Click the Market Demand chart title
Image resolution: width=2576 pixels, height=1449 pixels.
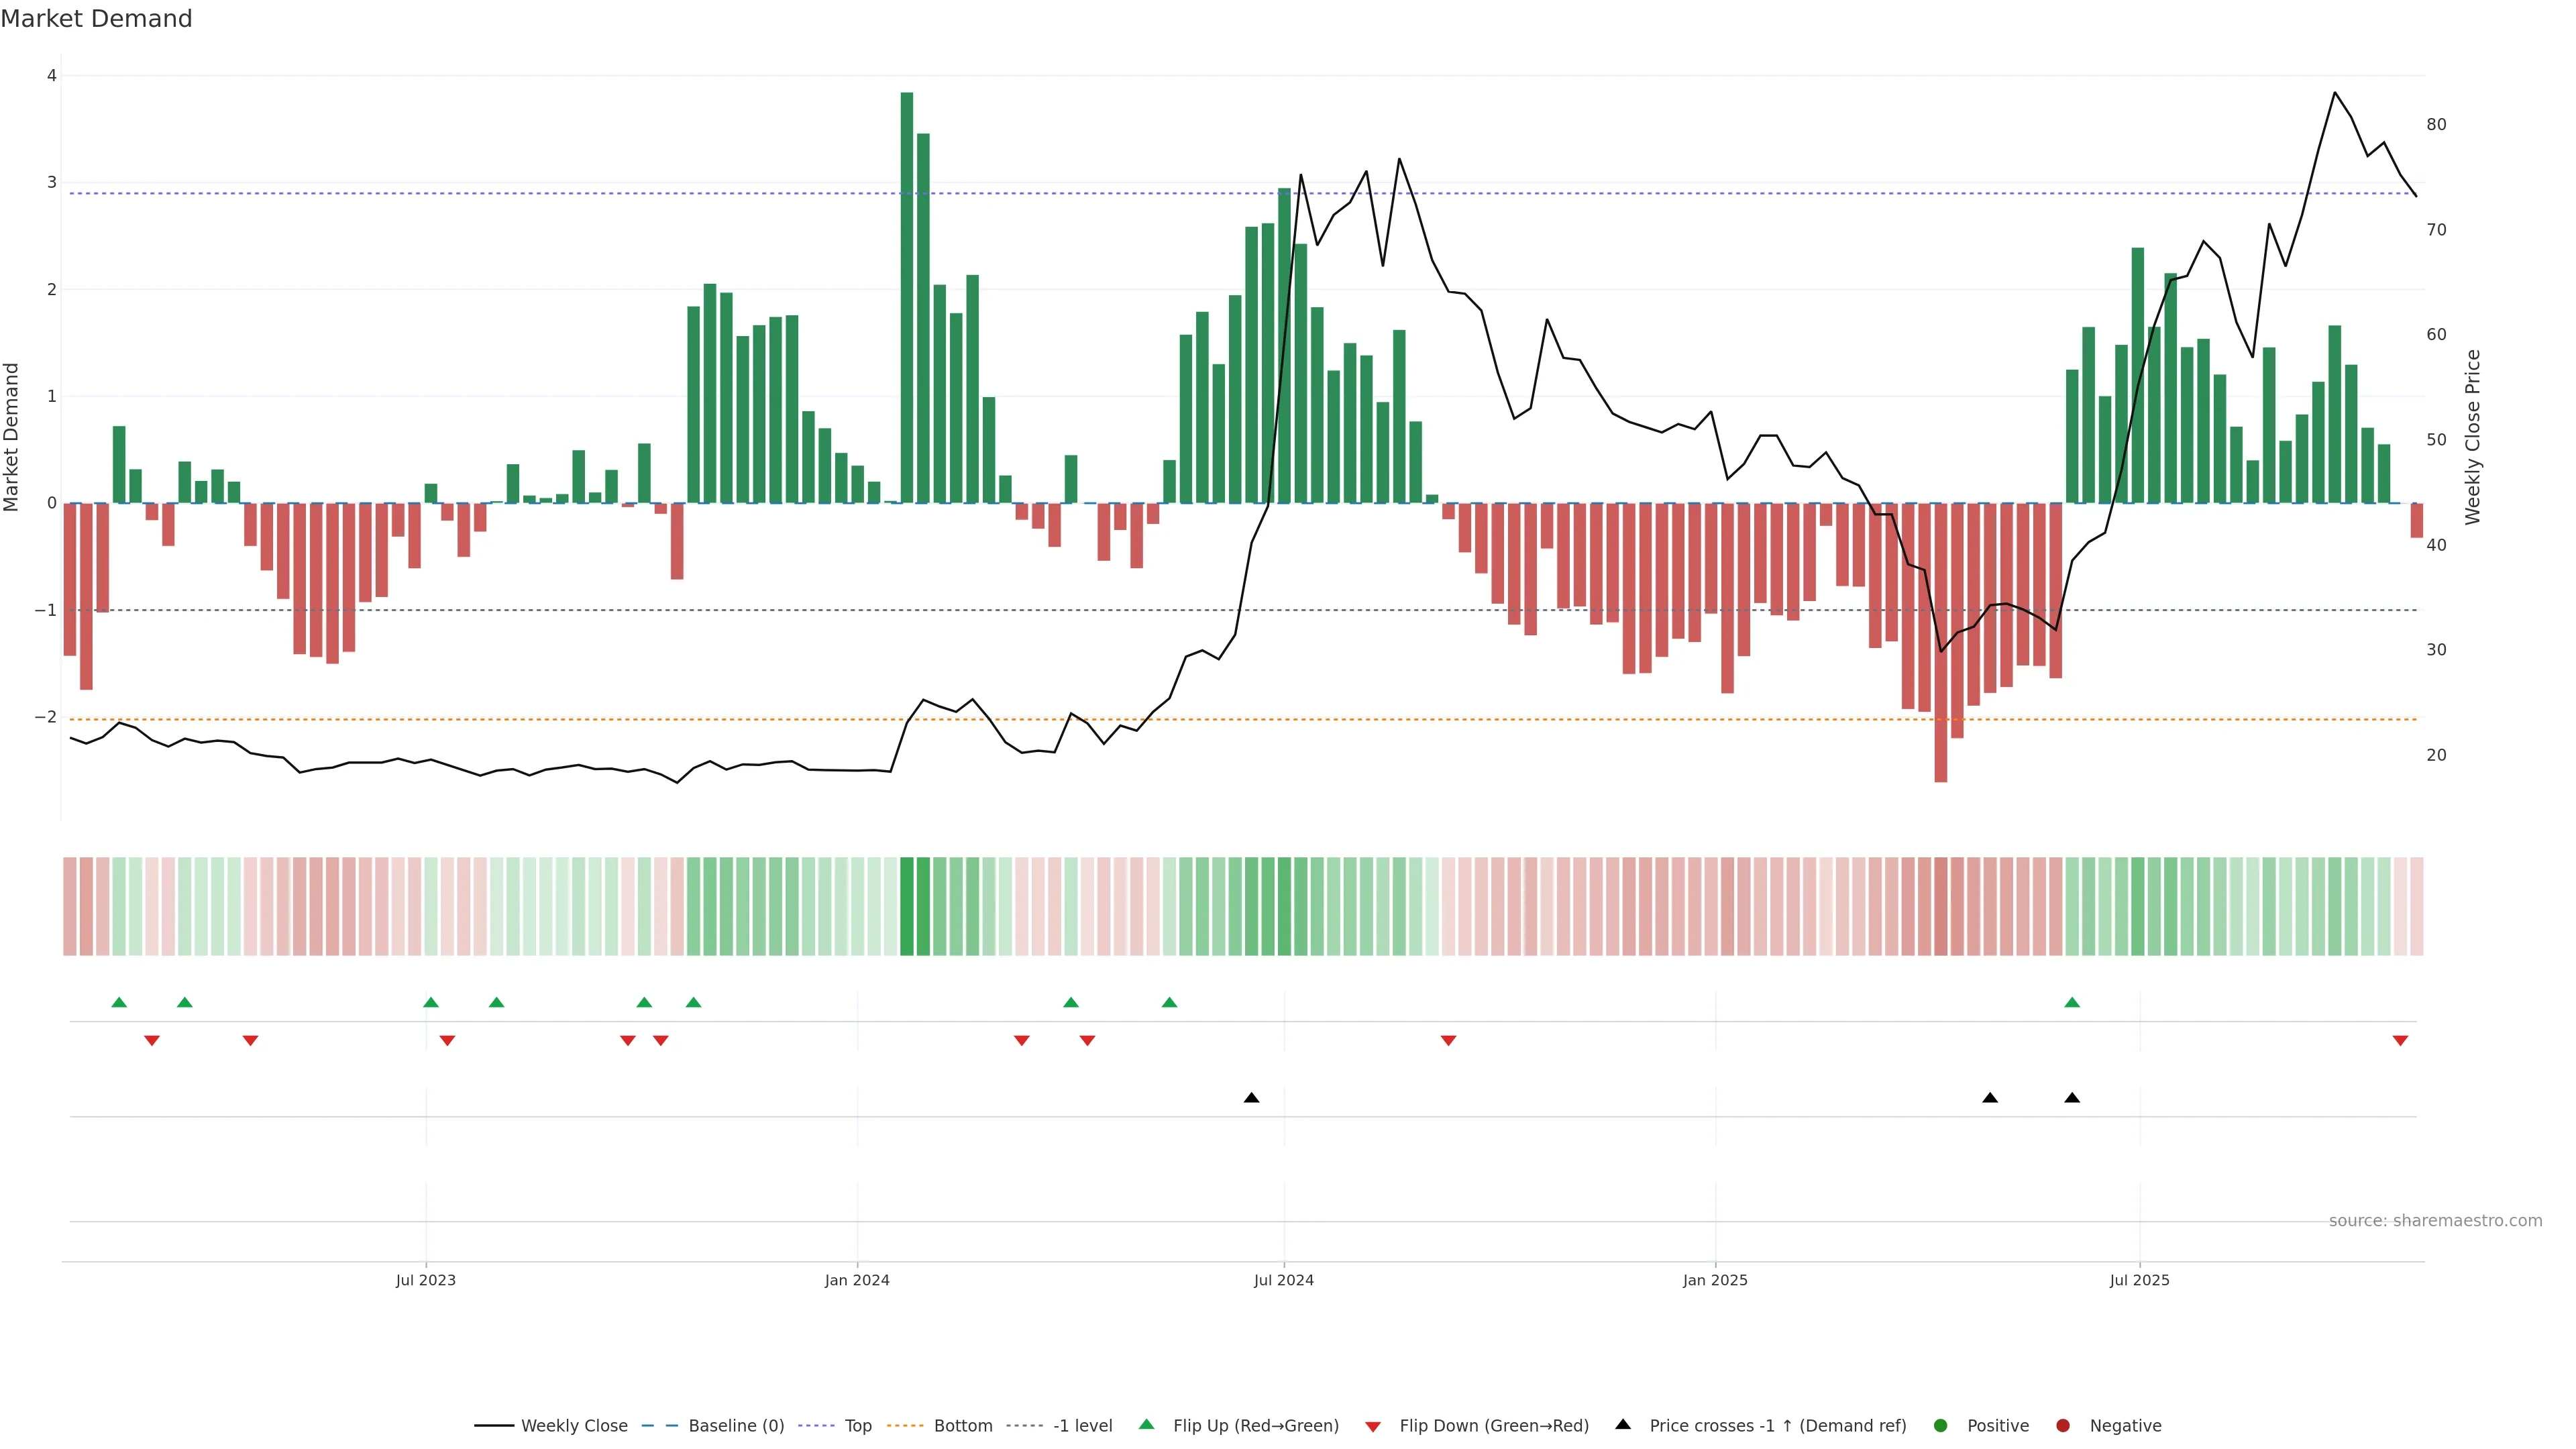(x=96, y=19)
